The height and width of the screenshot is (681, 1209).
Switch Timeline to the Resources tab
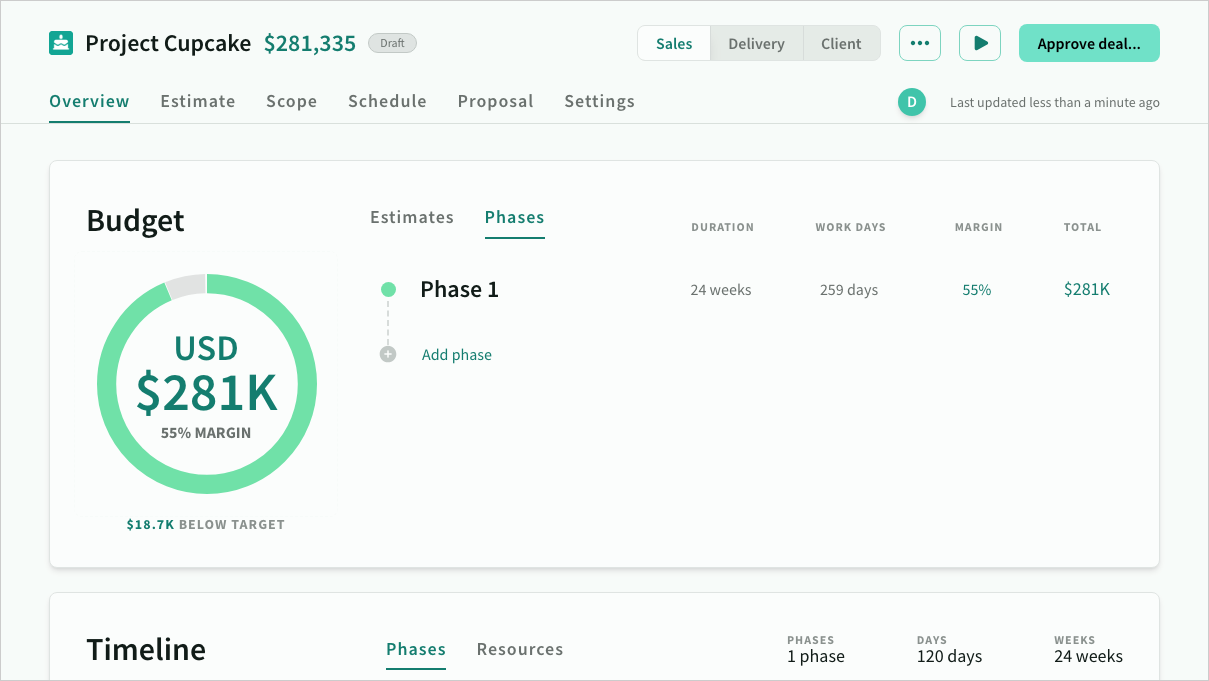[519, 649]
